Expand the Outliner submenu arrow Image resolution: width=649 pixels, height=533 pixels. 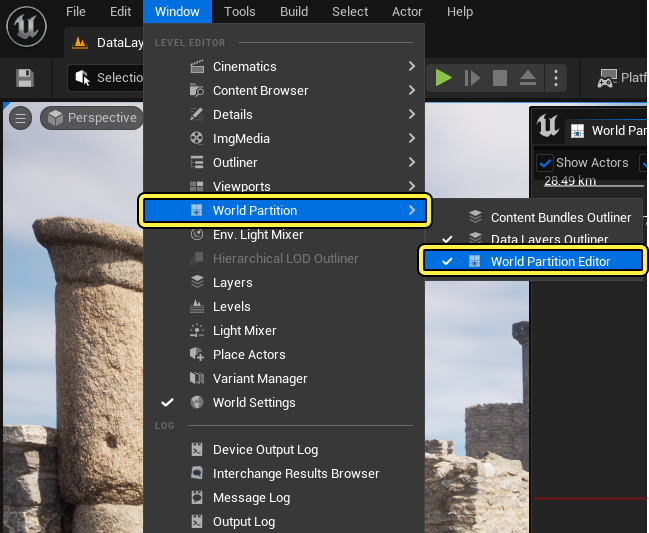(411, 162)
